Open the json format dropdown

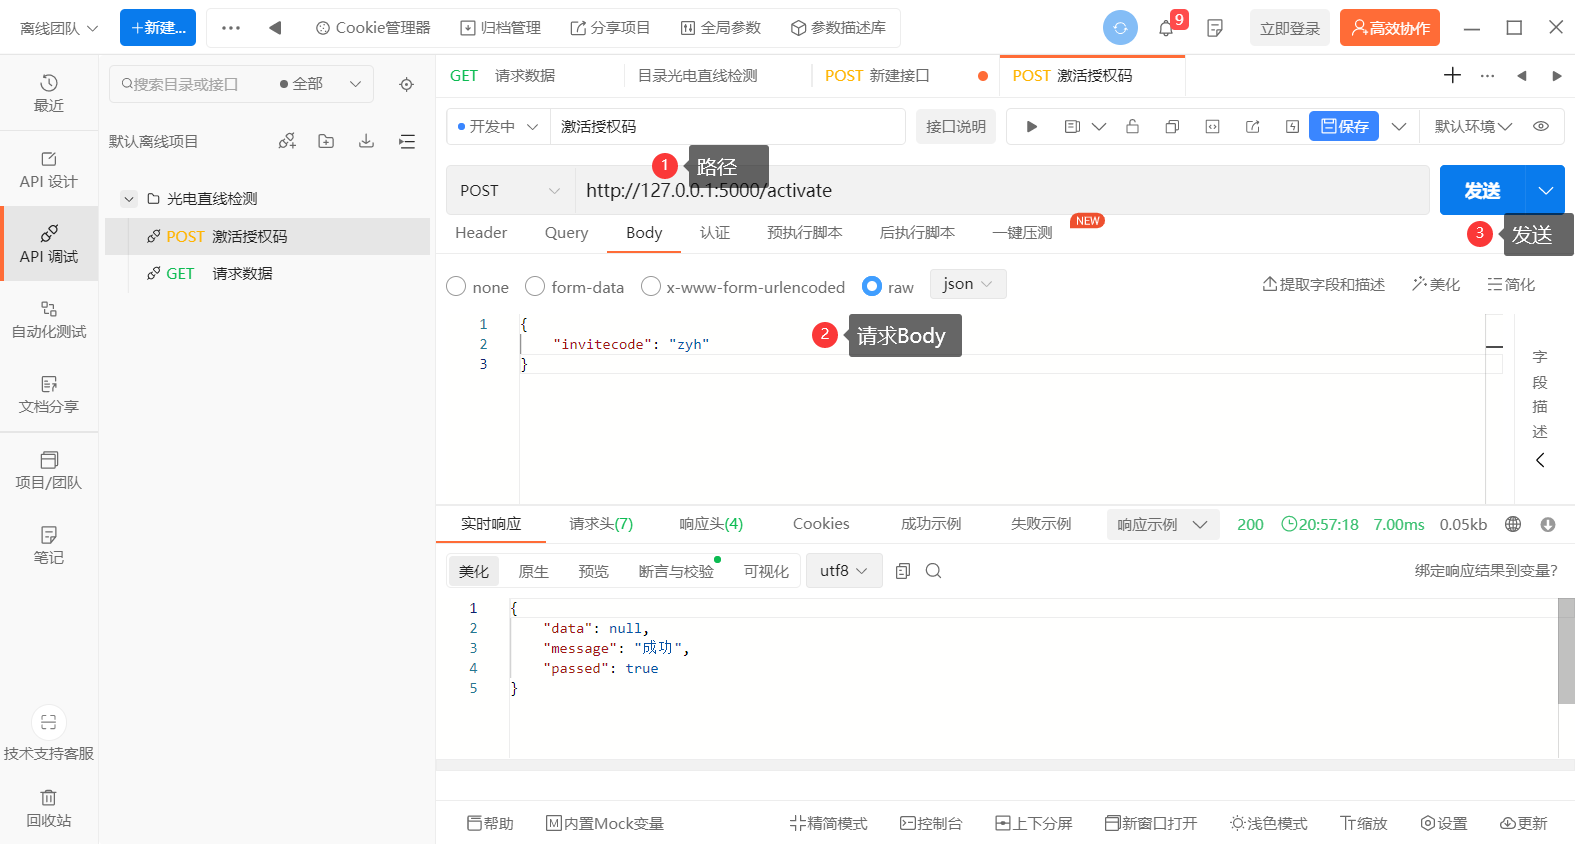point(968,284)
